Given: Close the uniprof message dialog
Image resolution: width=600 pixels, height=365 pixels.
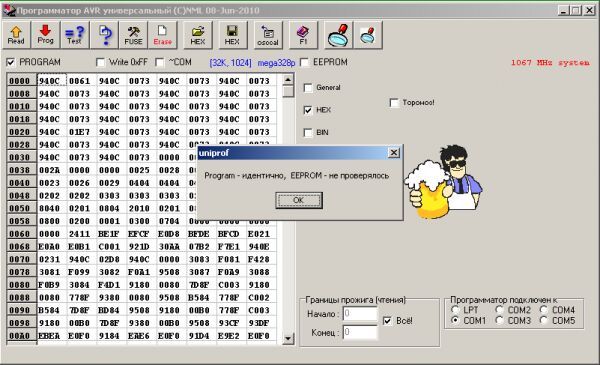Looking at the screenshot, I should coord(394,153).
